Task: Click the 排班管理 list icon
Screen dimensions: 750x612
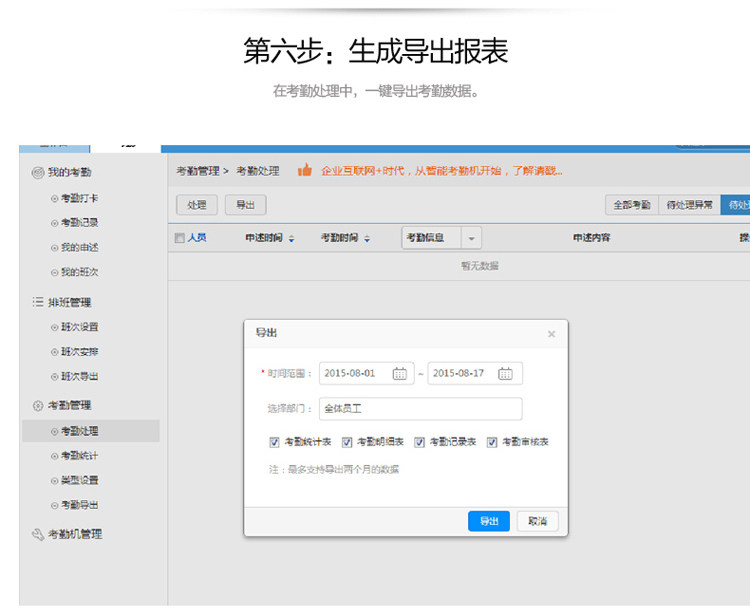Action: click(x=38, y=302)
